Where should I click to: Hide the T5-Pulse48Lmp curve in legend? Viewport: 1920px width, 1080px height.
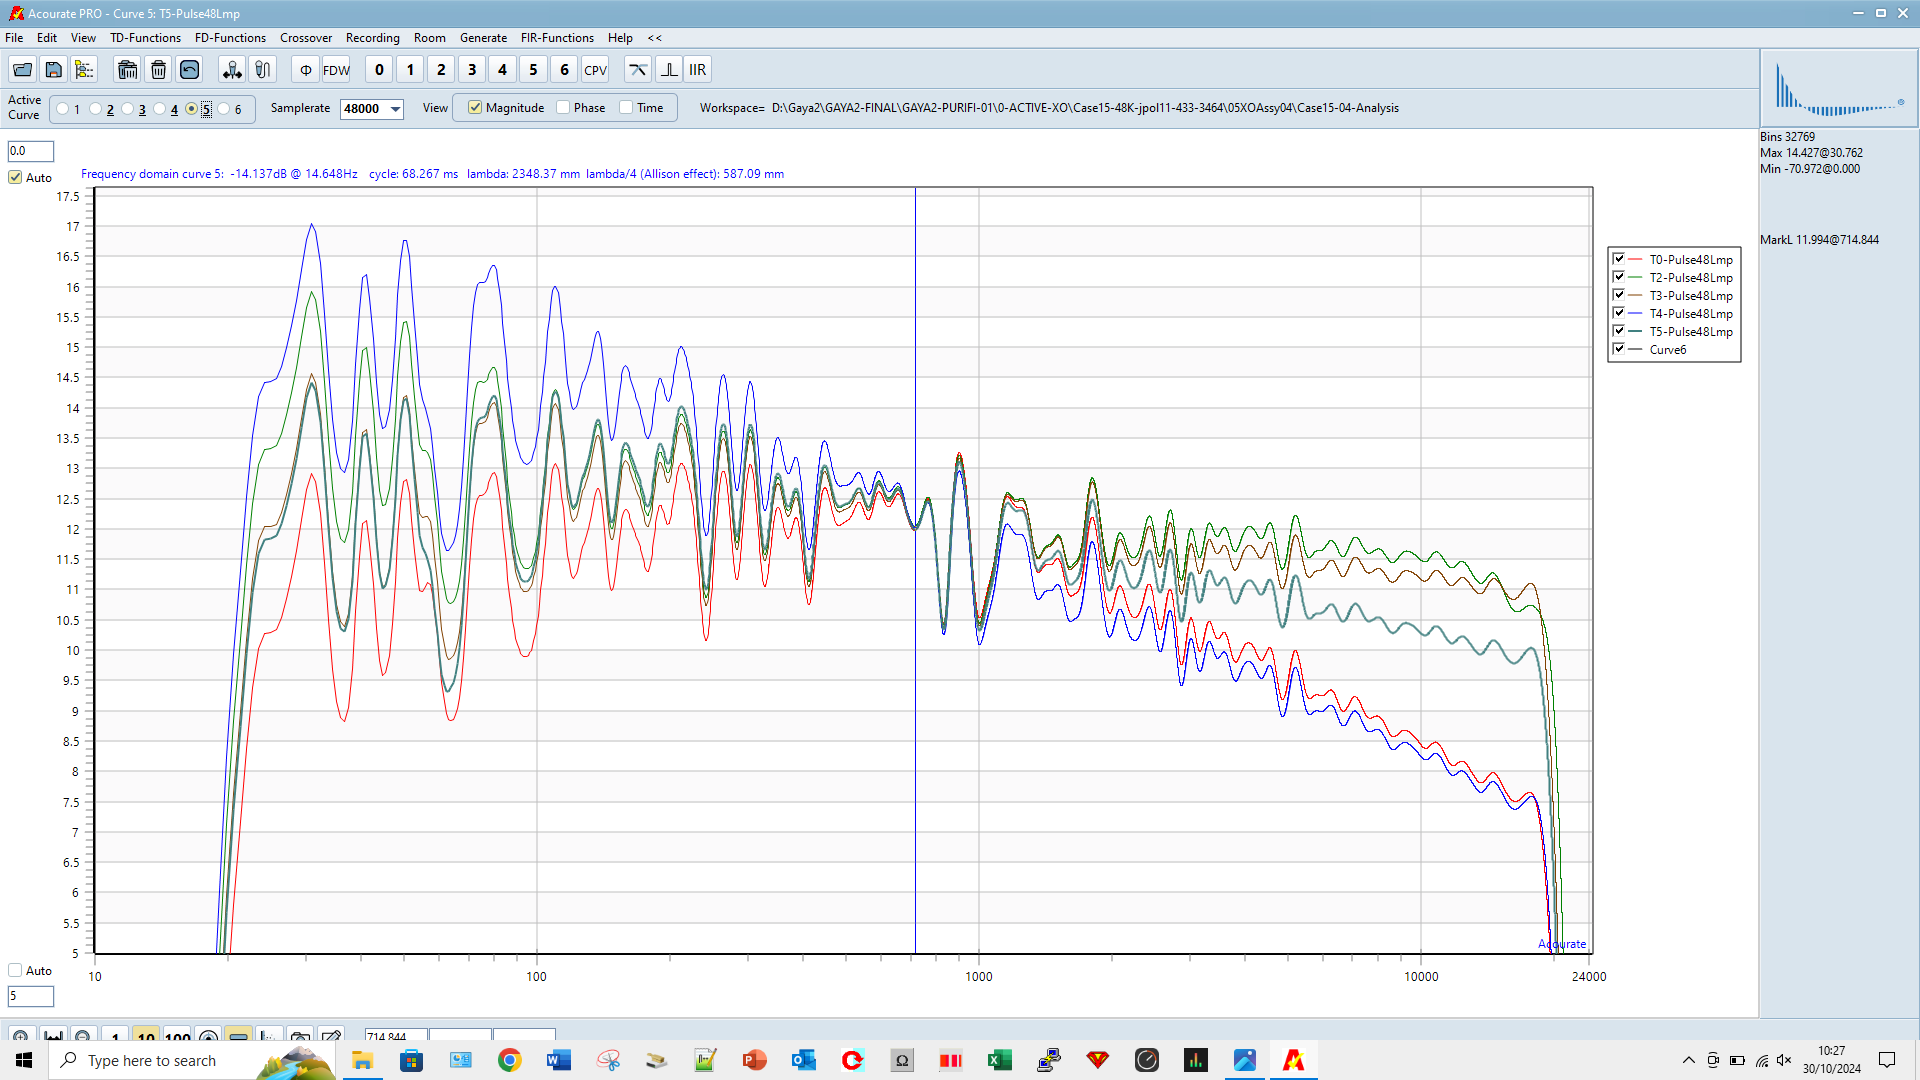tap(1618, 331)
